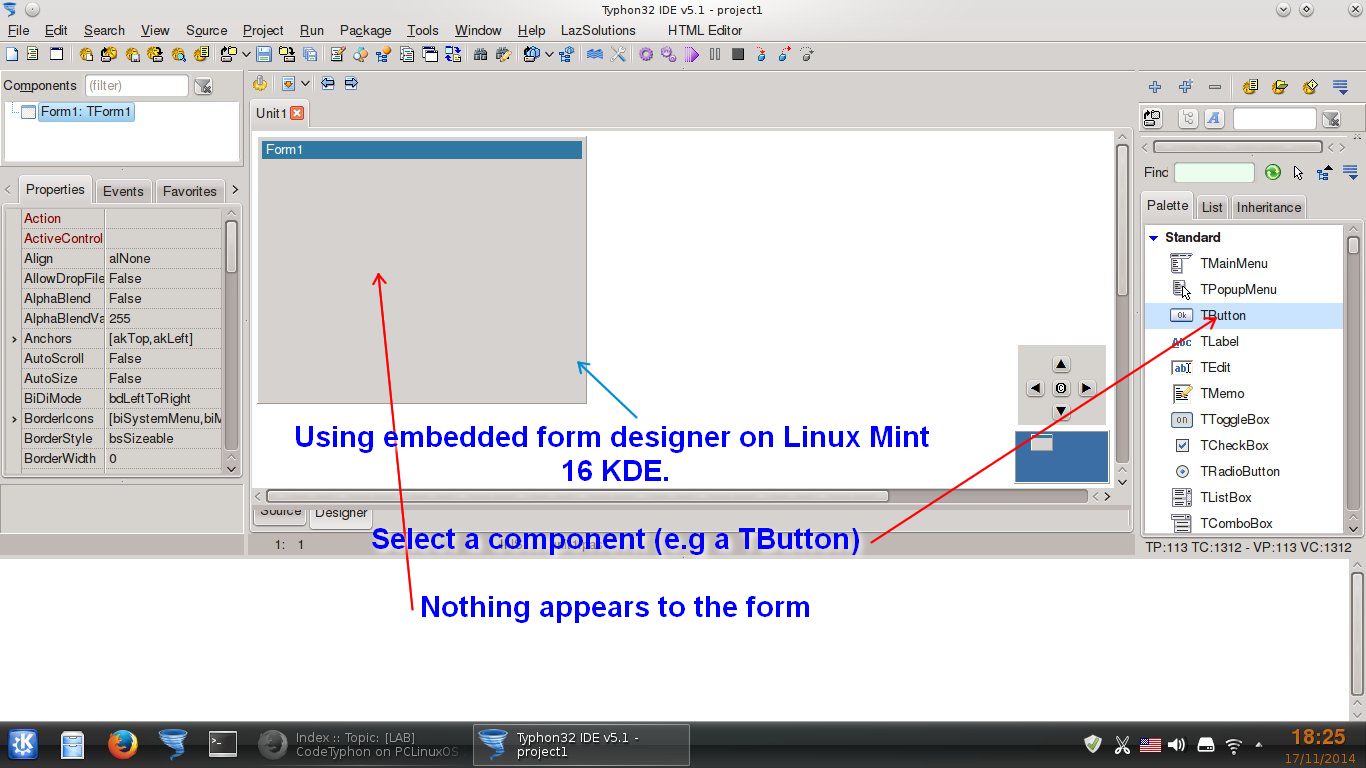Image resolution: width=1366 pixels, height=768 pixels.
Task: Click arrow to show more inspector tabs
Action: pyautogui.click(x=235, y=190)
